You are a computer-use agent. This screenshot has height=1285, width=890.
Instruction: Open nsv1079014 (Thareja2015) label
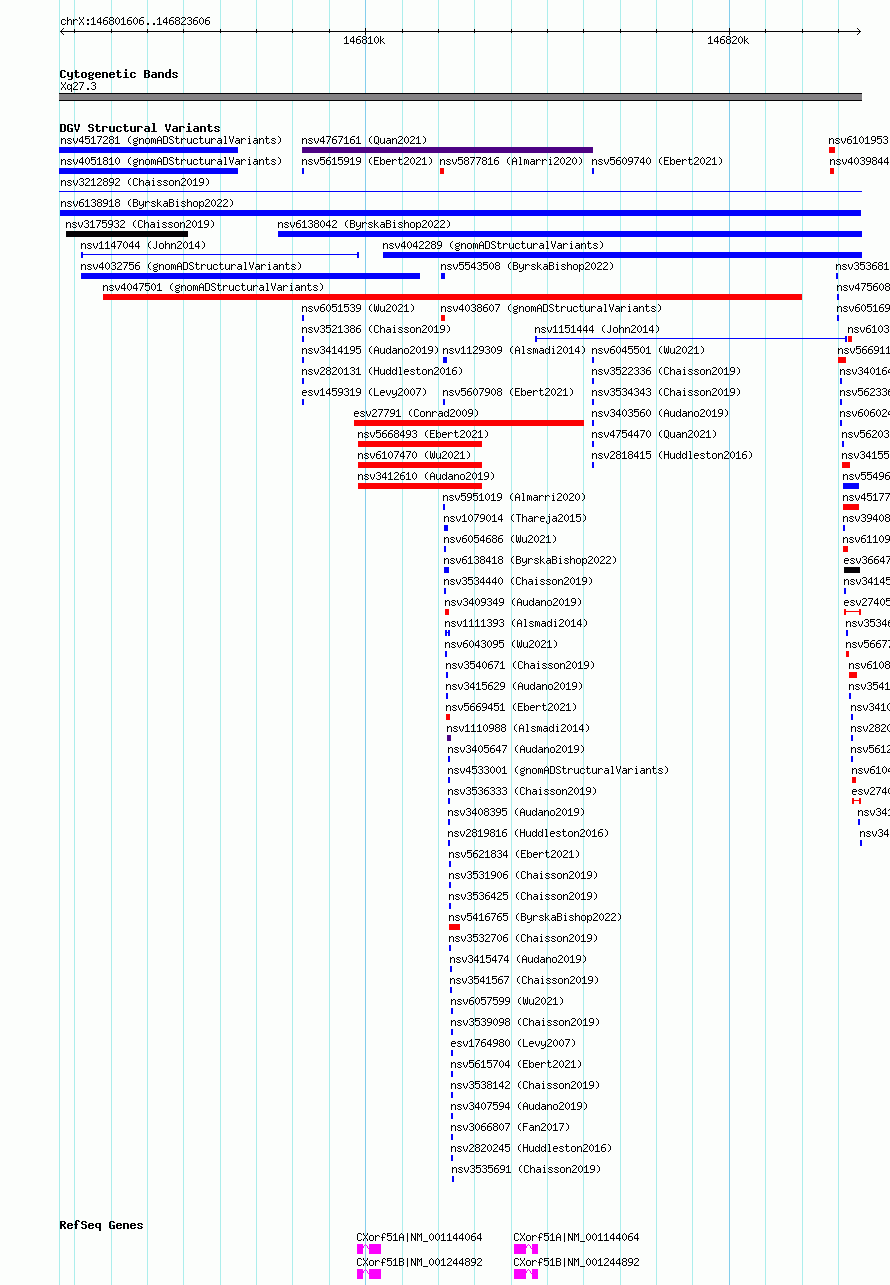(x=516, y=518)
